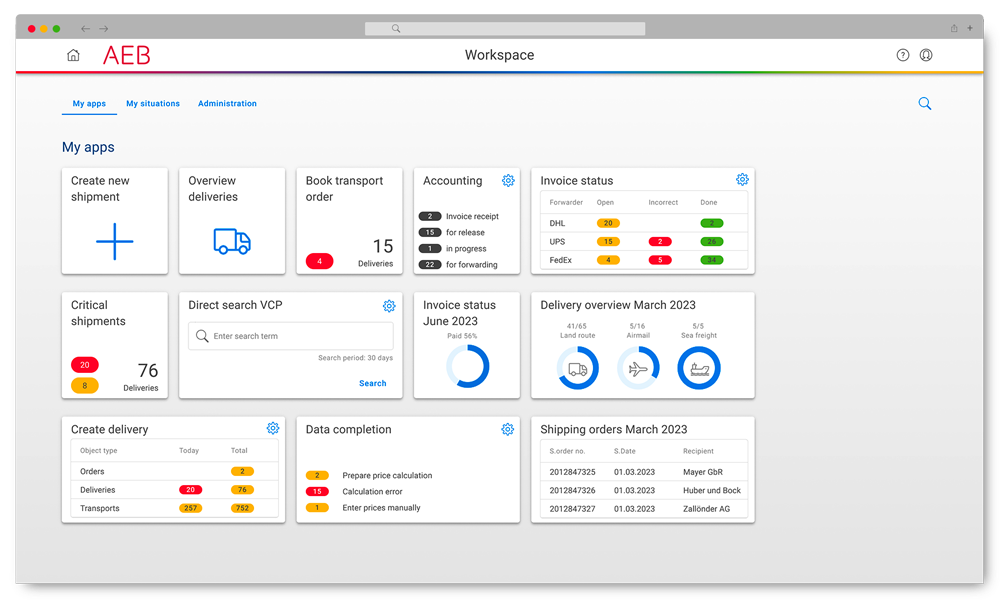Image resolution: width=1000 pixels, height=600 pixels.
Task: Open new browser tab plus icon
Action: click(x=970, y=28)
